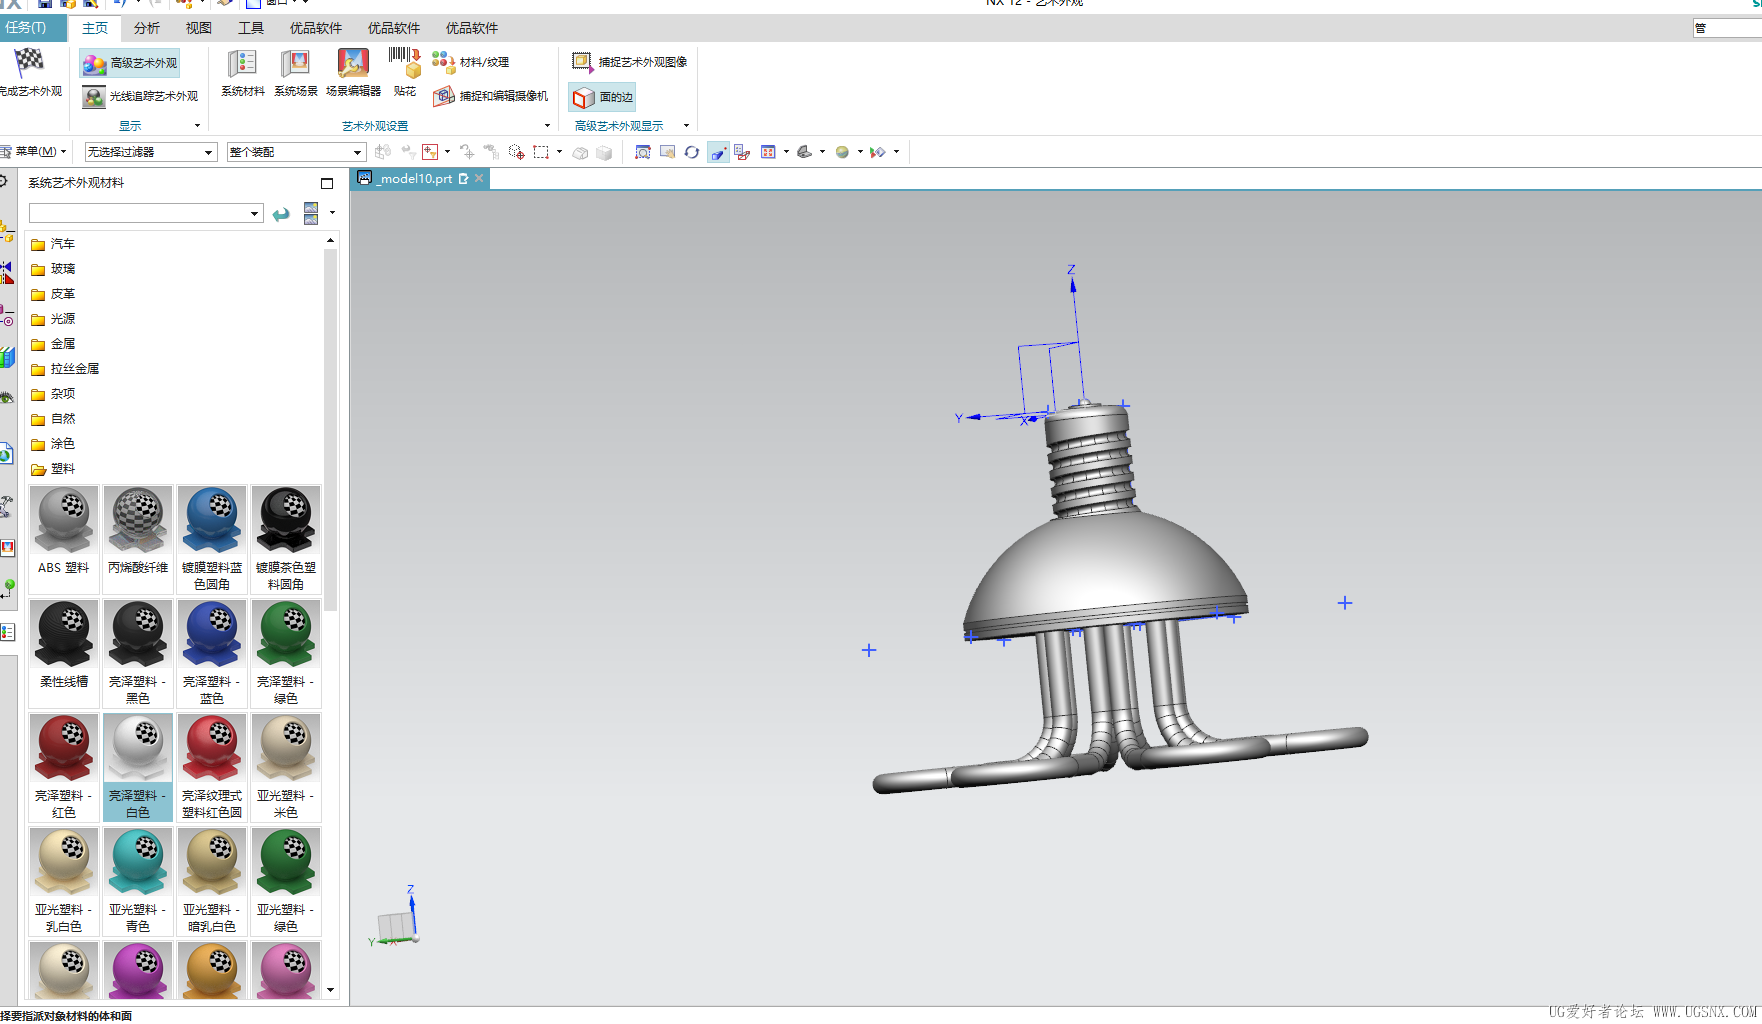Collapse the open 塑料 folder
1762x1024 pixels.
[x=53, y=469]
